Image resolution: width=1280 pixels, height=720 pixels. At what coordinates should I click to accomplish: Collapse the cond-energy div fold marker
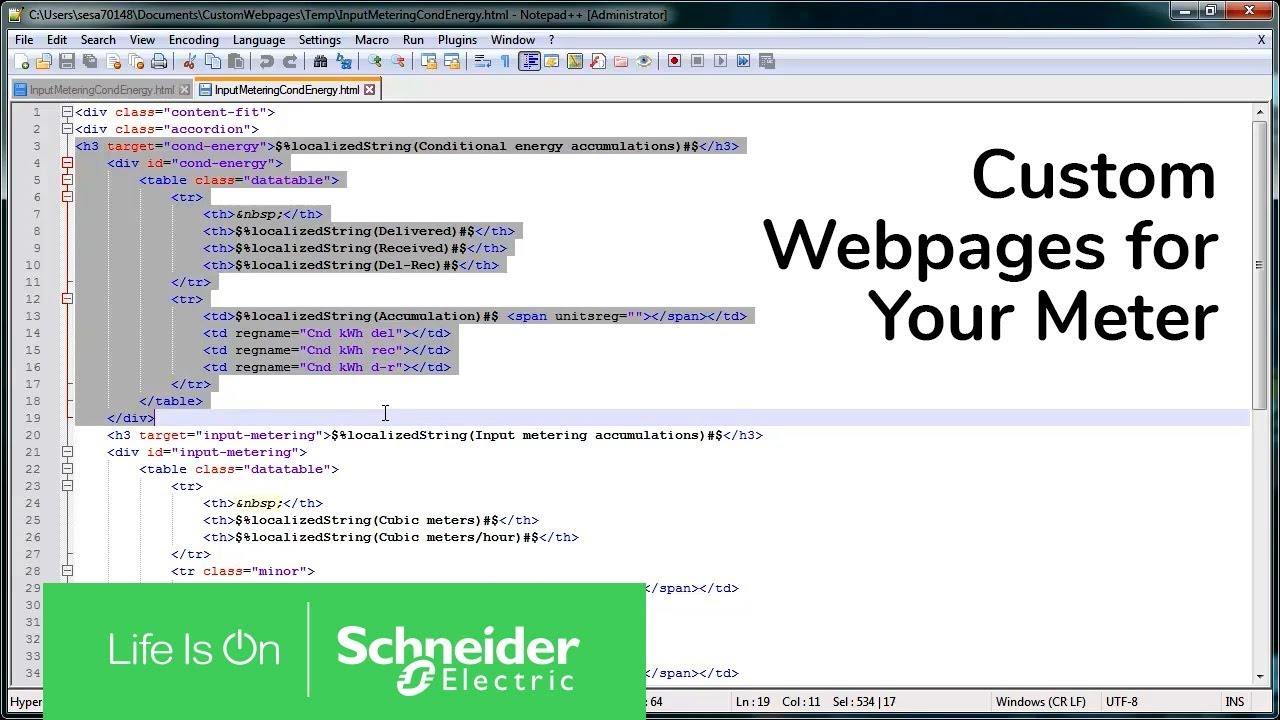click(67, 163)
